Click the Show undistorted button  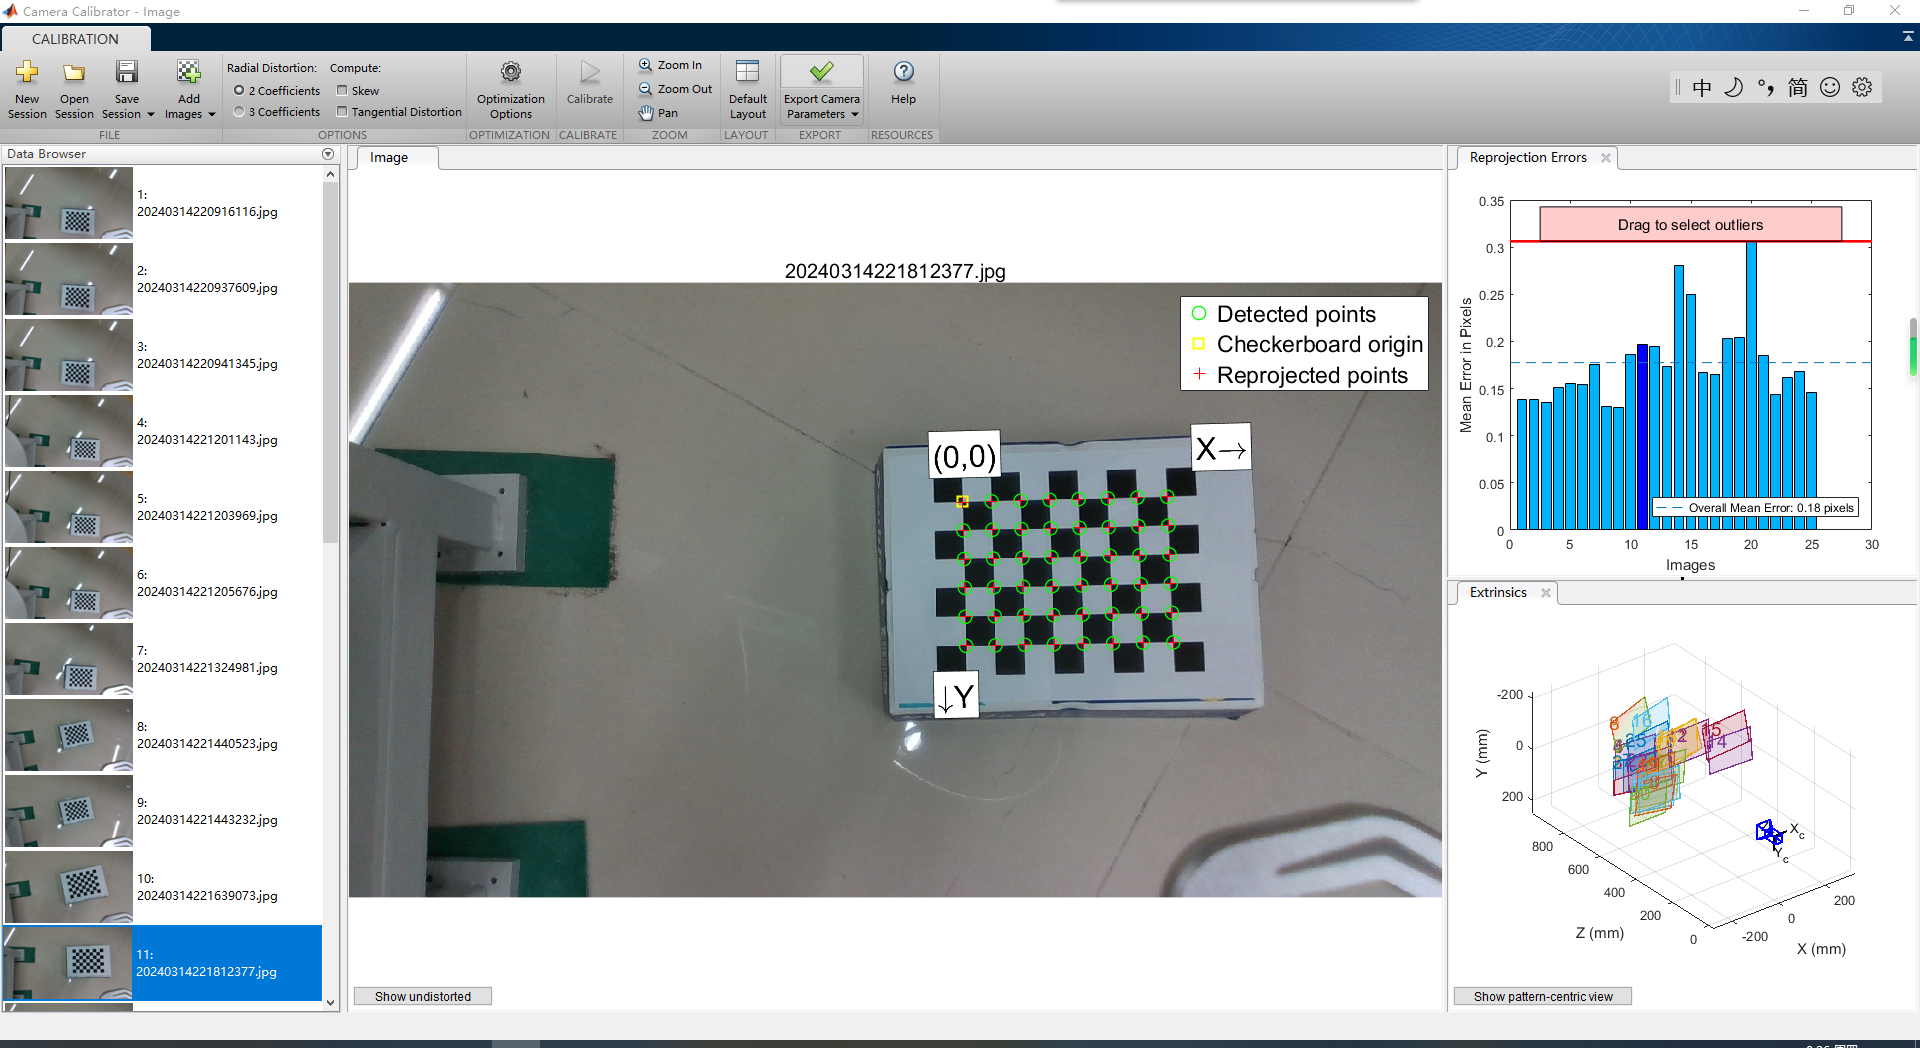pyautogui.click(x=422, y=997)
